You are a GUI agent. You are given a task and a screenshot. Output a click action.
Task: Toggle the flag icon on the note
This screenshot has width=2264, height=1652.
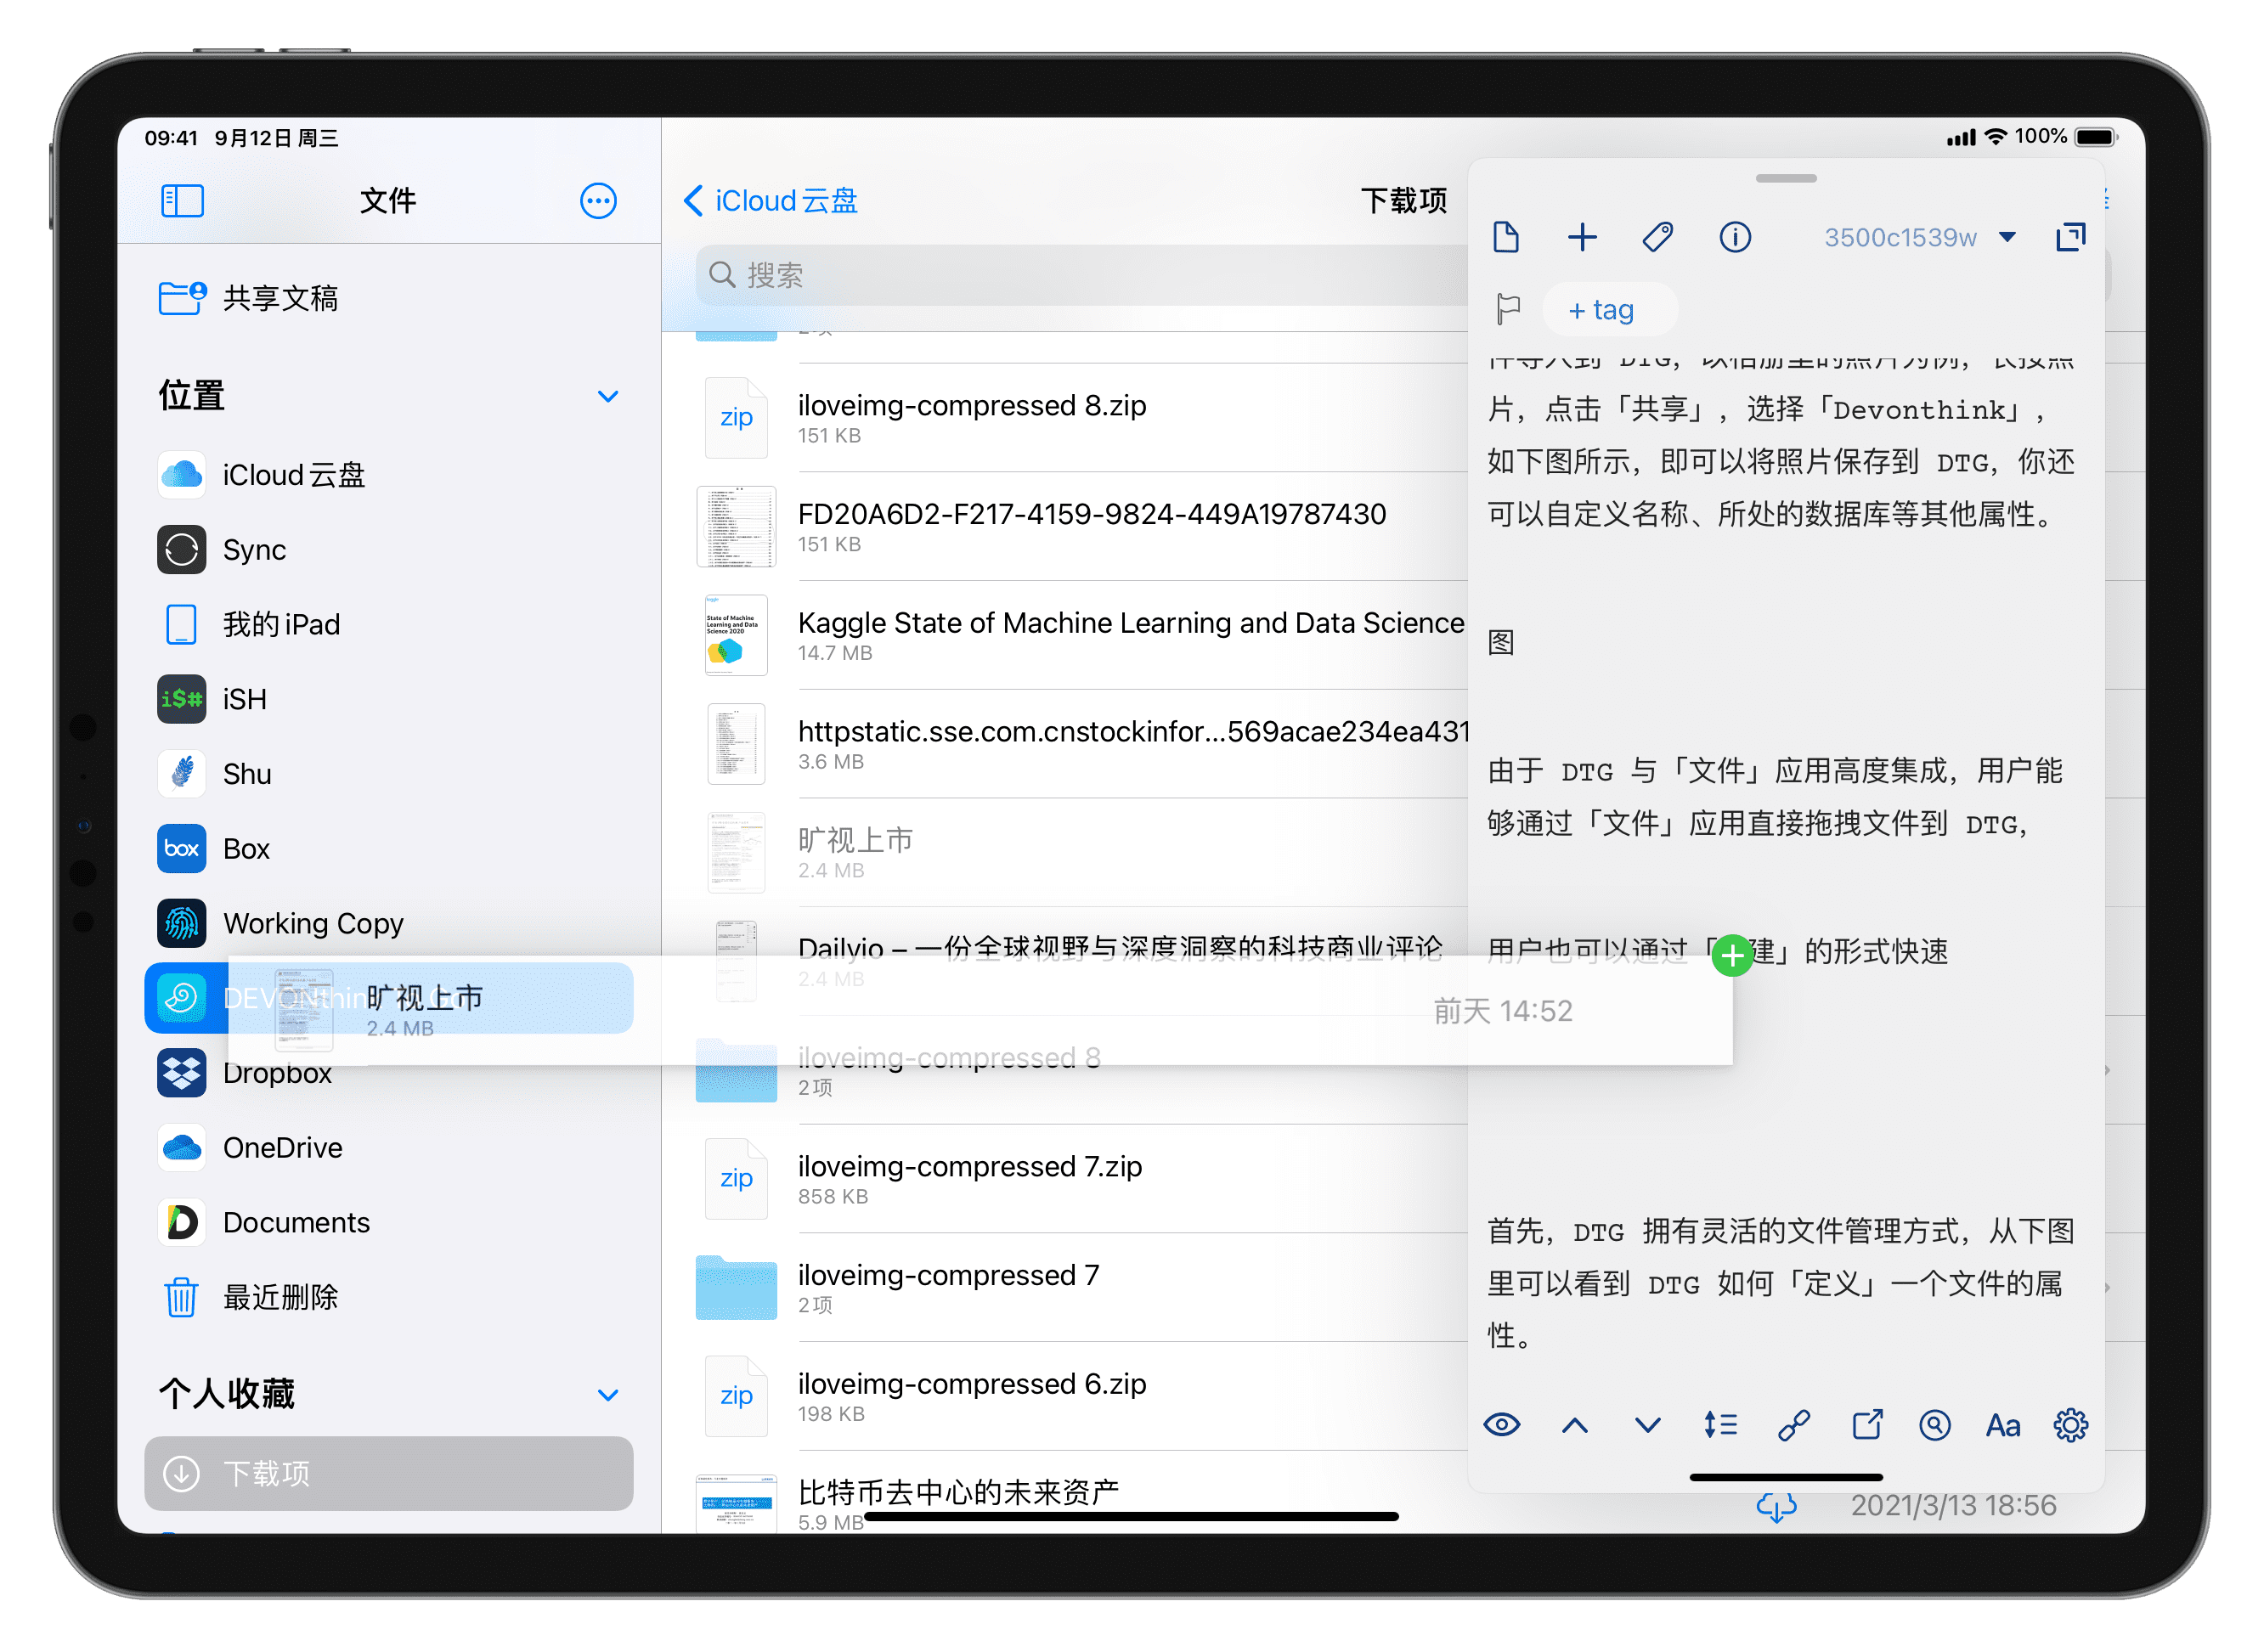tap(1508, 310)
